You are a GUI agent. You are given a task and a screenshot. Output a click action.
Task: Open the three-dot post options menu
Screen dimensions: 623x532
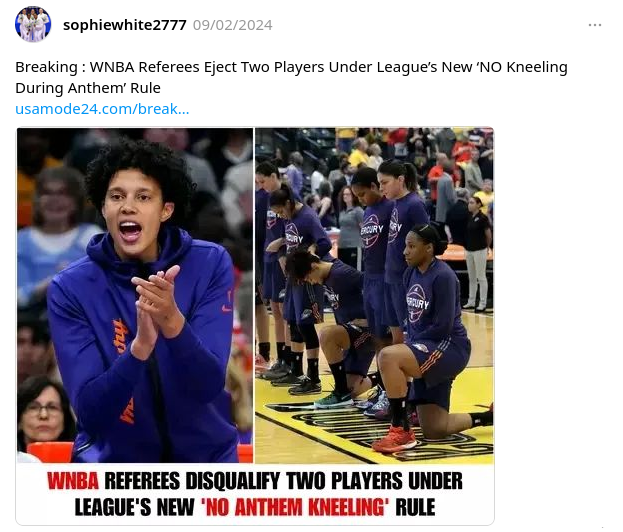(594, 25)
